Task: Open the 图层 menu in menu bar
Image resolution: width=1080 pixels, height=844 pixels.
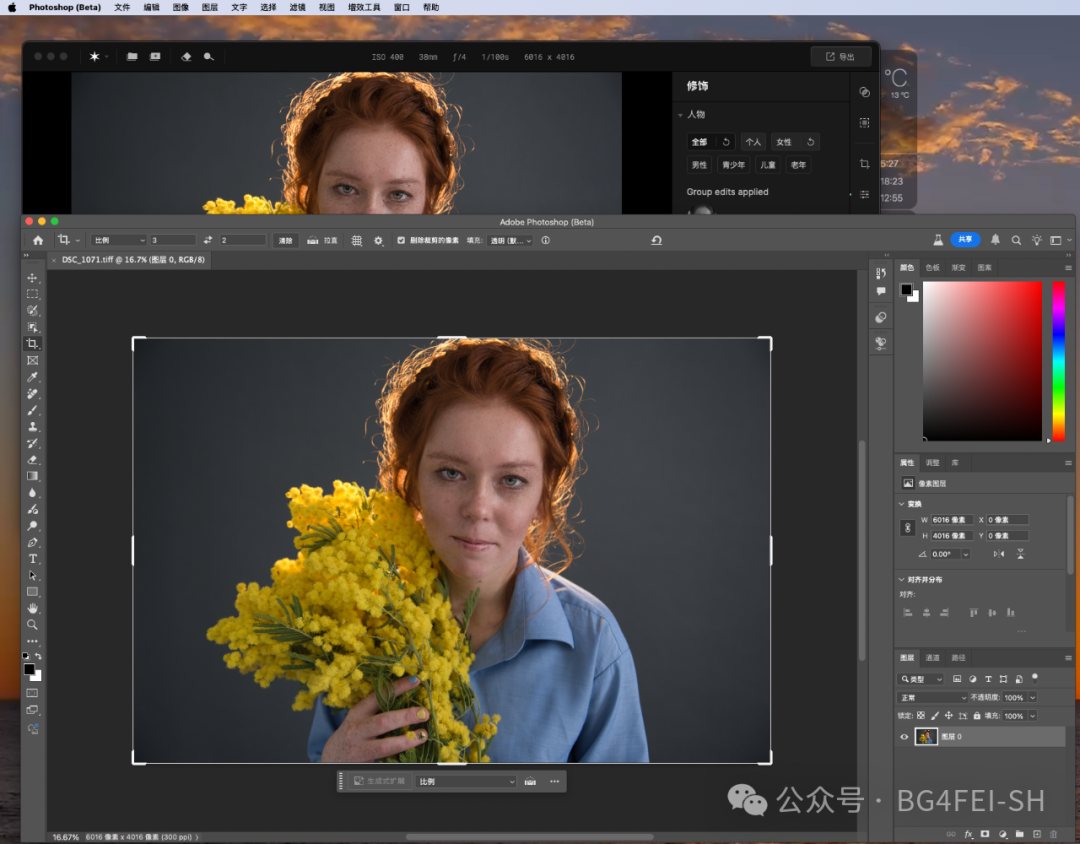Action: [210, 8]
